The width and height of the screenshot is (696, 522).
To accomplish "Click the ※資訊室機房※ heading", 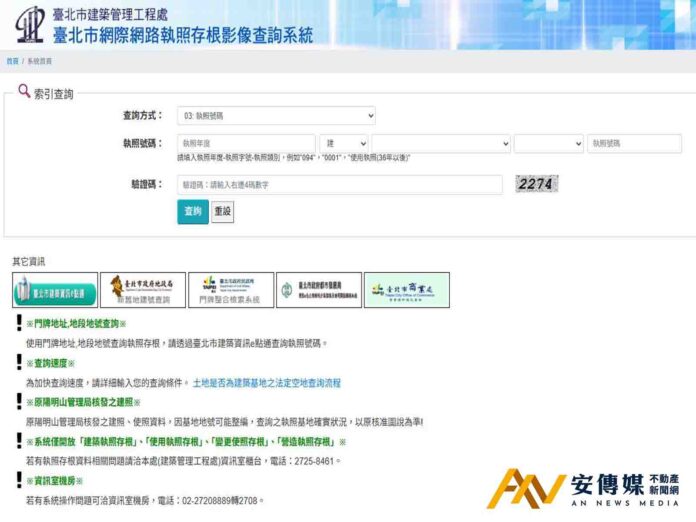I will coord(55,481).
